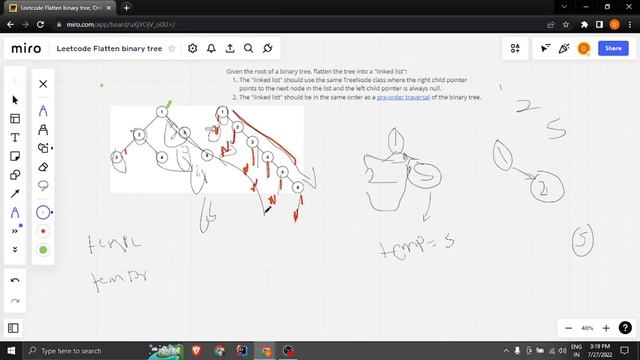Bookmark this page with the star
This screenshot has height=360, width=640.
(566, 24)
